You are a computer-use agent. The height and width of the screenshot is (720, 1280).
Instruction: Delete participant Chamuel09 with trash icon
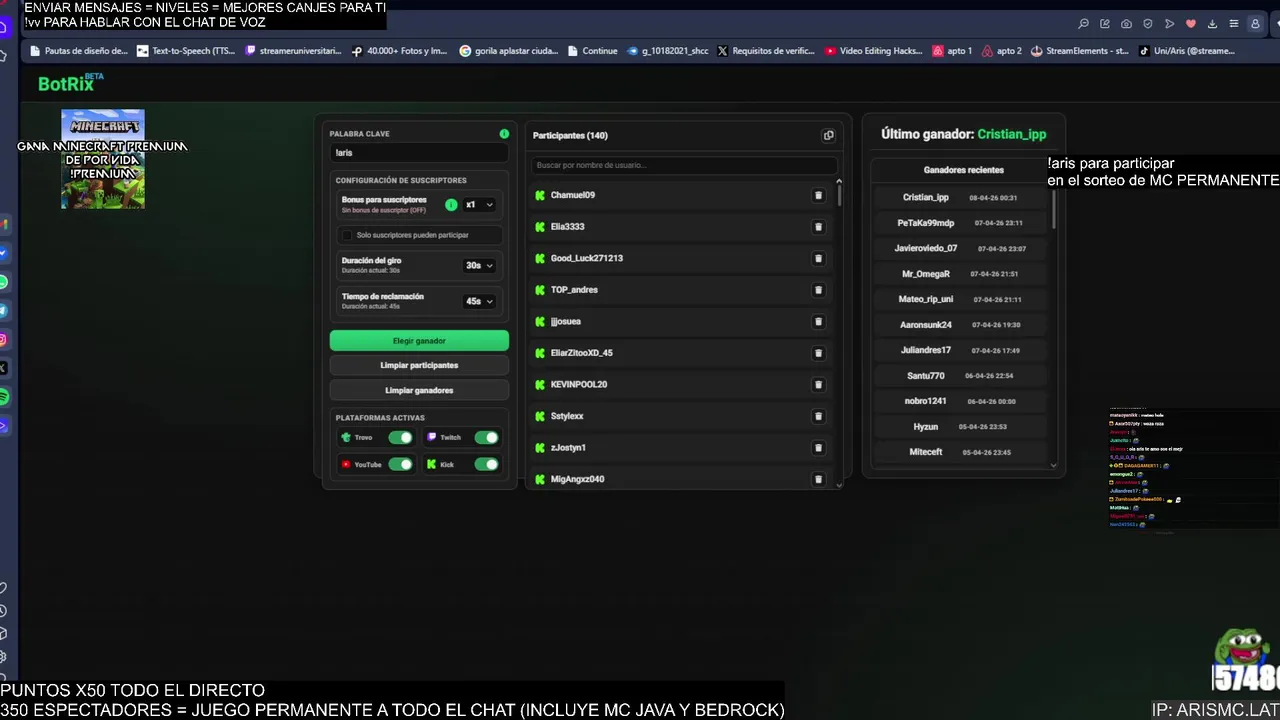tap(818, 195)
